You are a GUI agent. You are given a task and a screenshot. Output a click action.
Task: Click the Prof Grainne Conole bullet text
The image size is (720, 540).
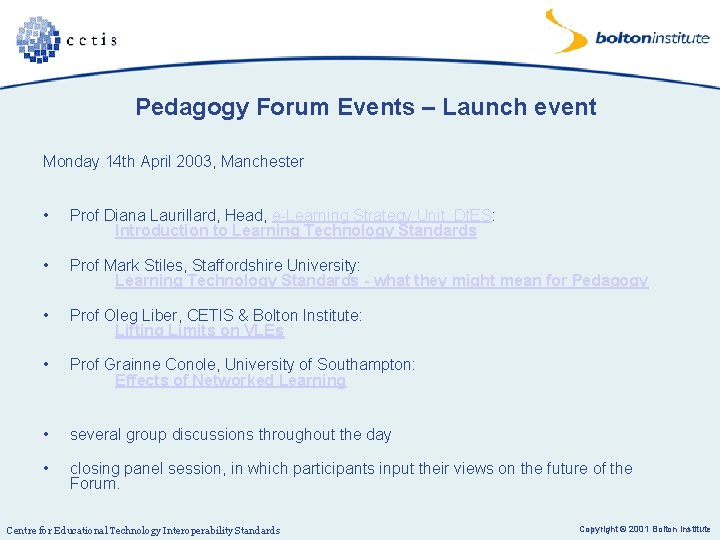coord(242,365)
